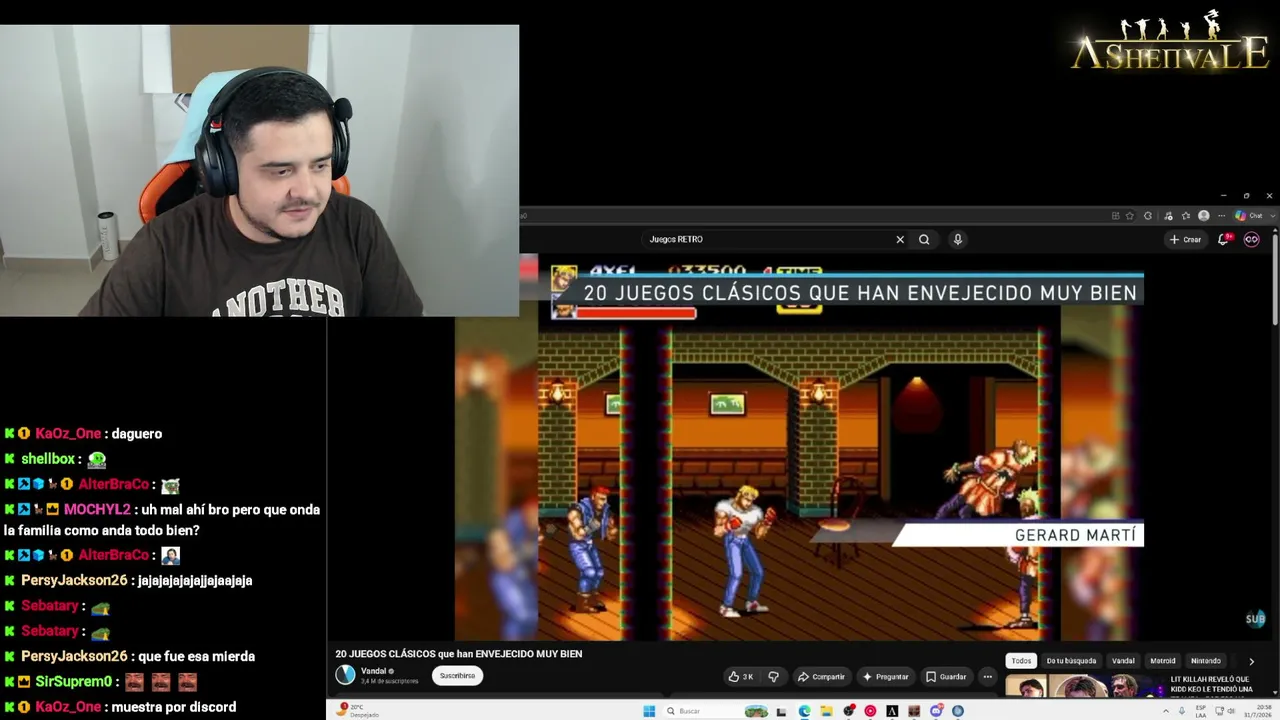1280x720 pixels.
Task: Subscribe to the Vandal channel
Action: pos(457,676)
